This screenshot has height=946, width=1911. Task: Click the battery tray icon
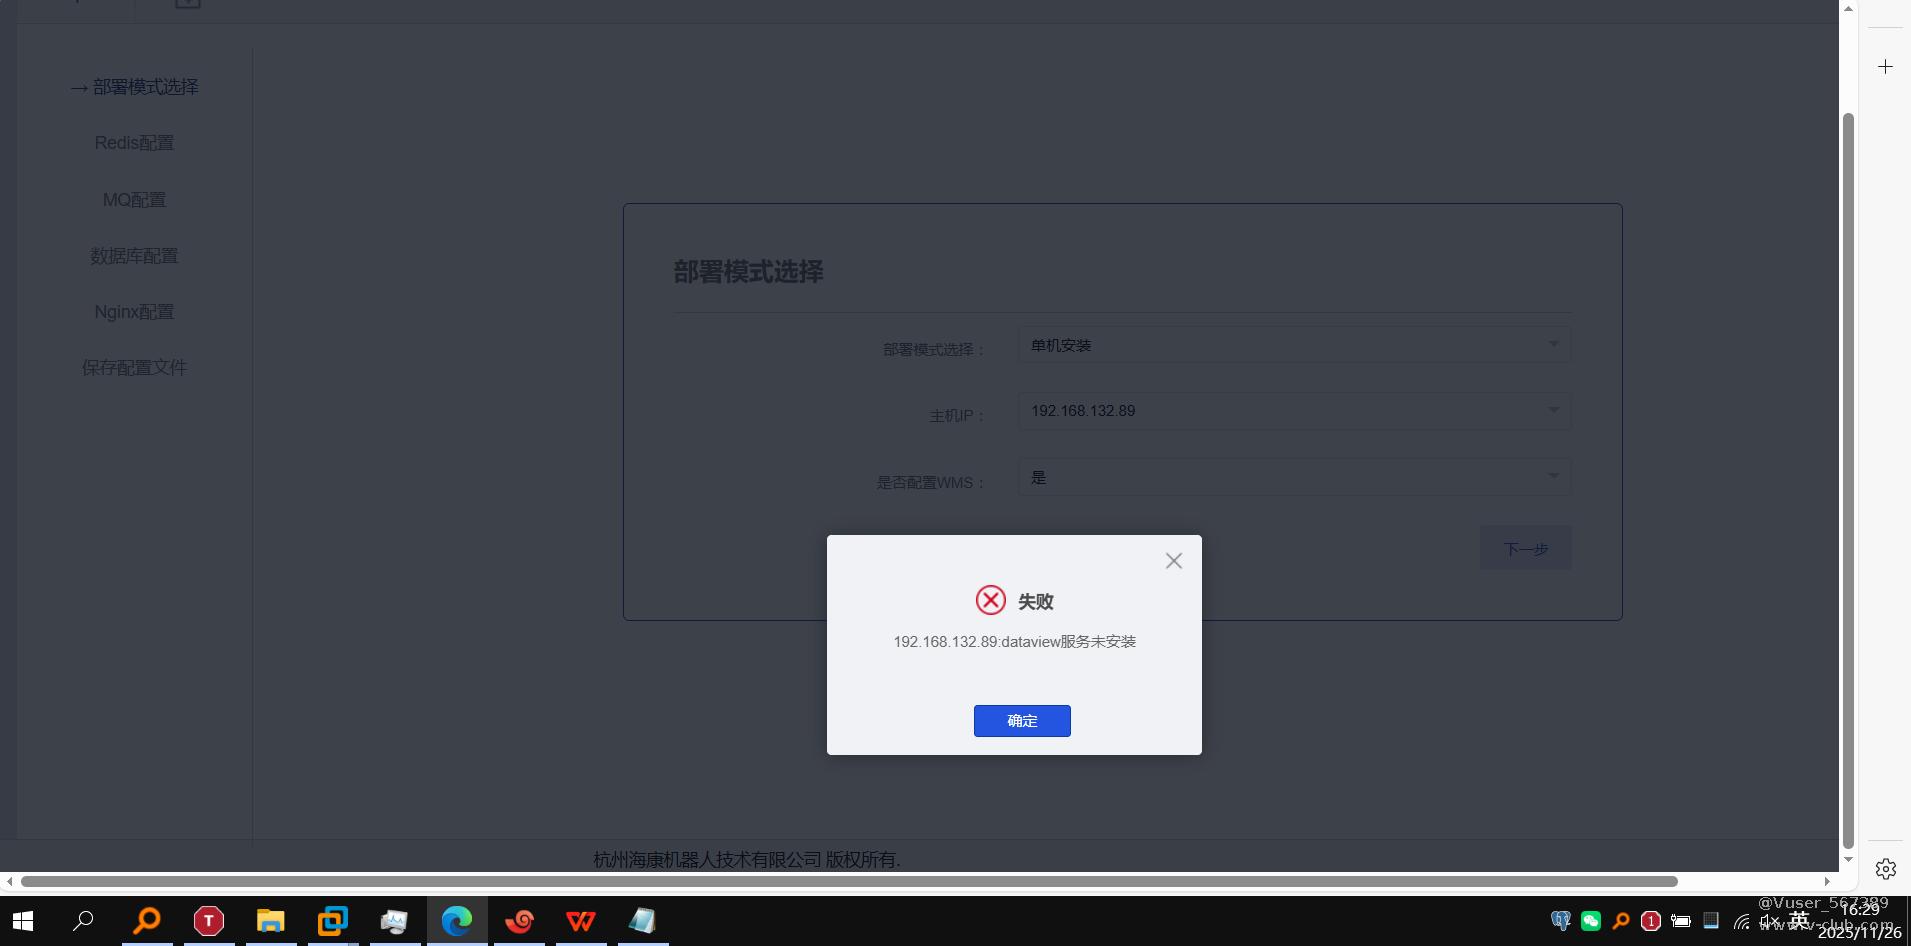point(1681,921)
